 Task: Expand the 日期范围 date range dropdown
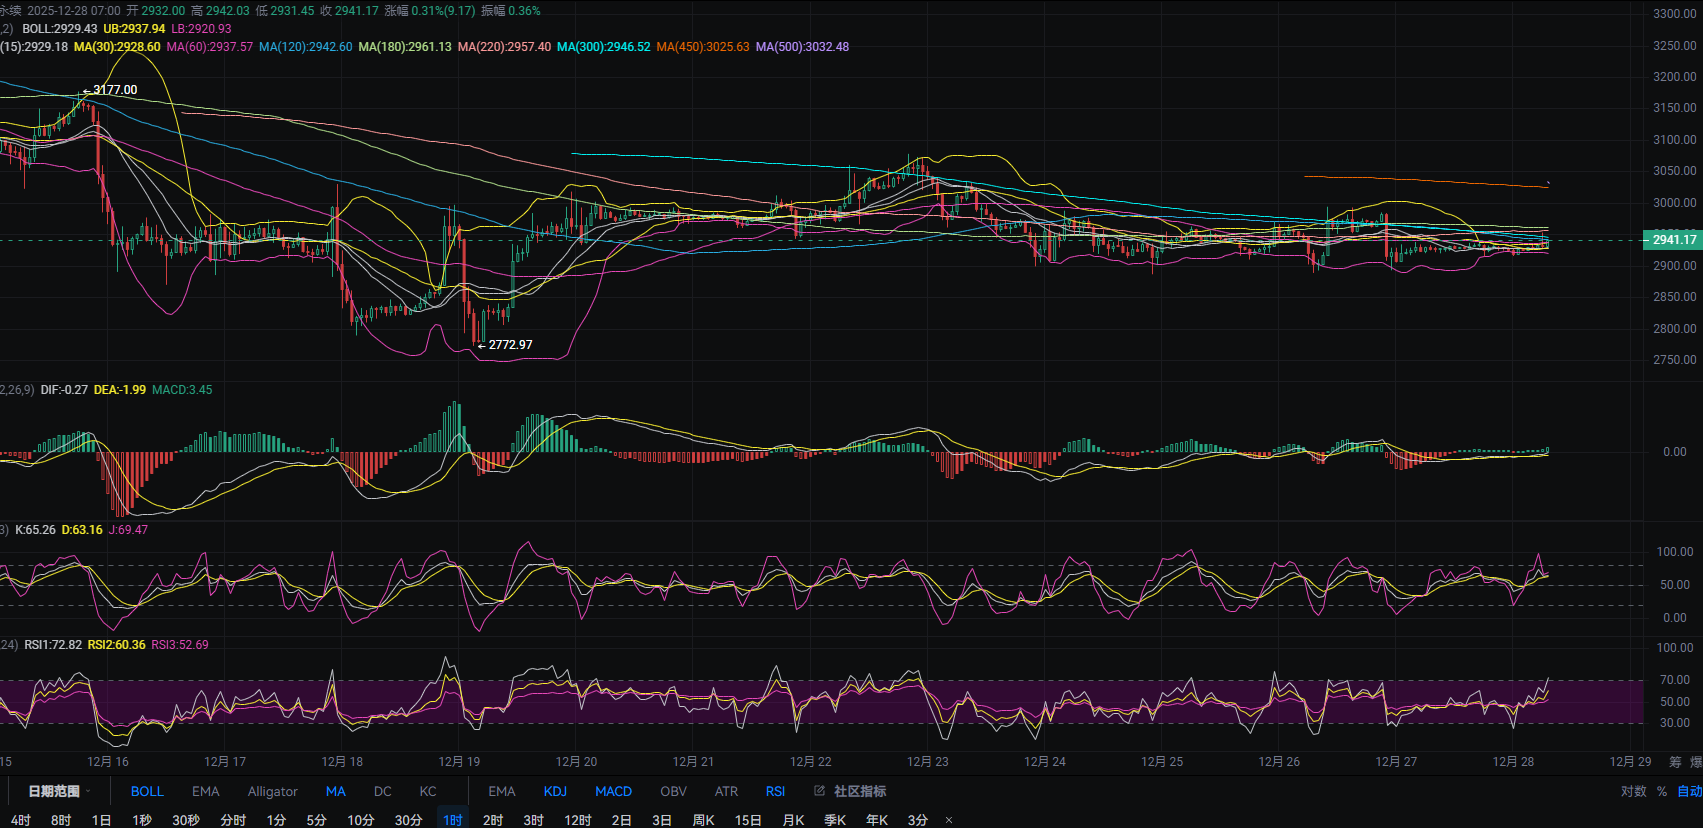tap(59, 791)
